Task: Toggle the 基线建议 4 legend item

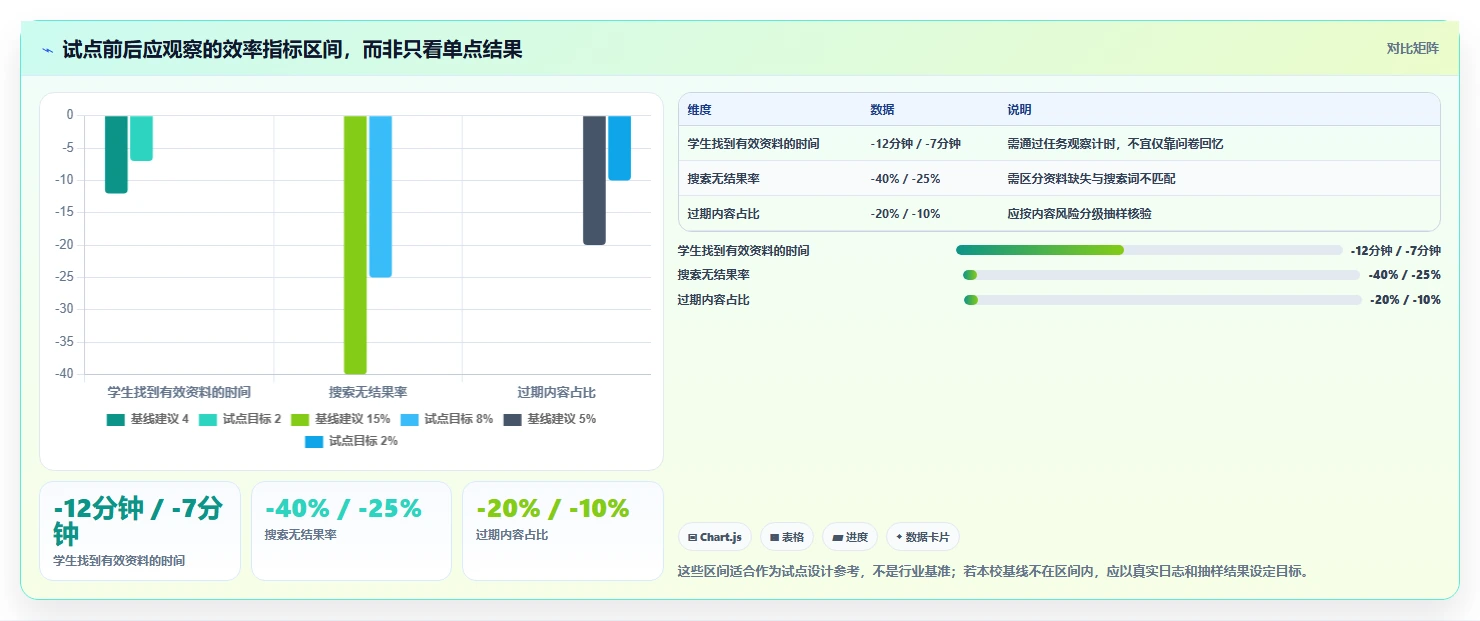Action: coord(148,419)
